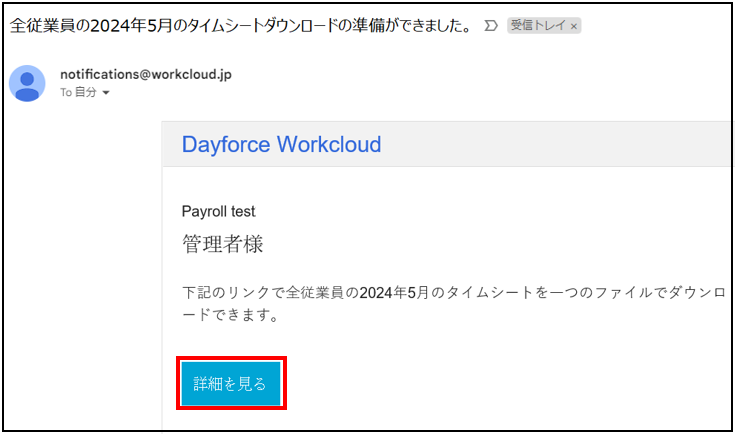Click the 管理者様 greeting text

[x=223, y=244]
